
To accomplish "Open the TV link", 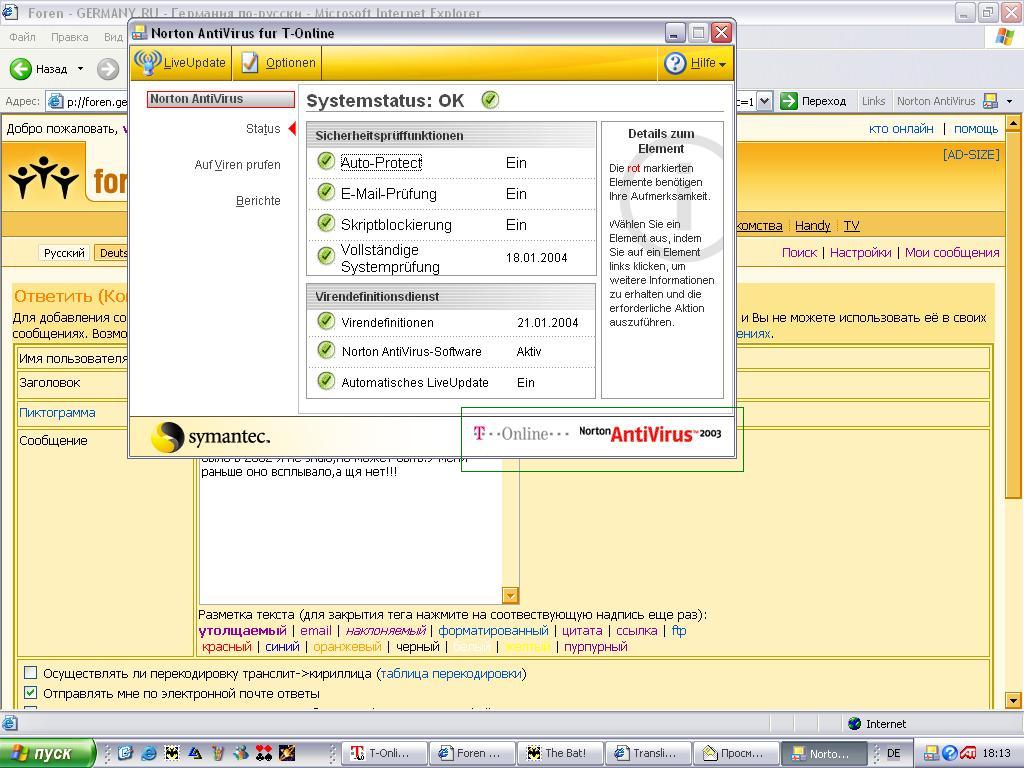I will 851,226.
